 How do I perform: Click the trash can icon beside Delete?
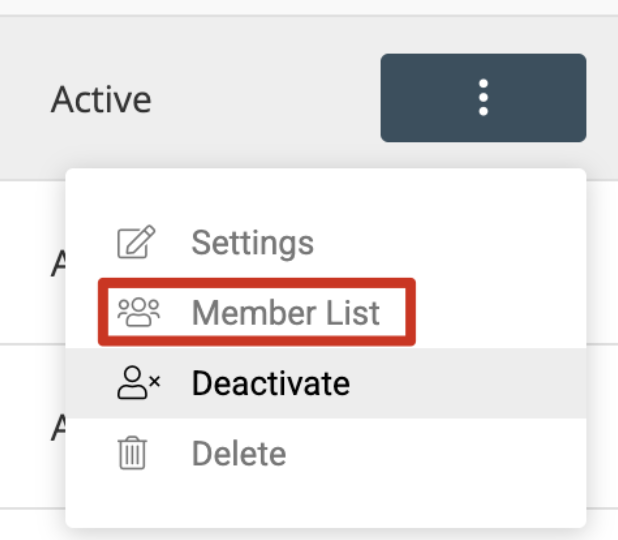pyautogui.click(x=132, y=453)
